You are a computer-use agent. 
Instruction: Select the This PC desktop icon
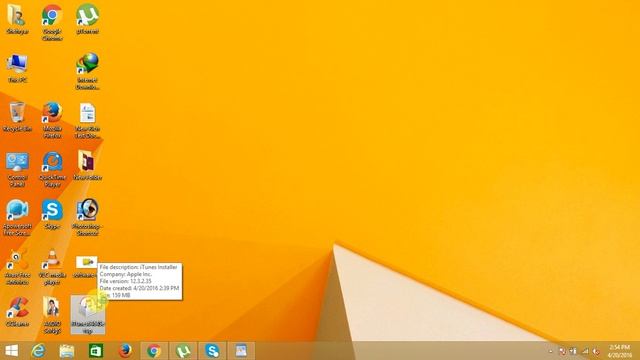pos(17,68)
